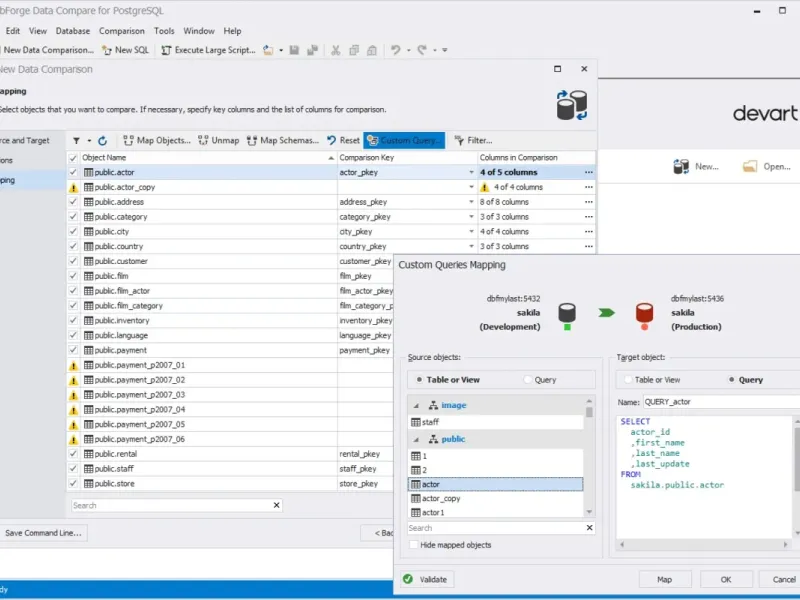Clear the object list search box
The width and height of the screenshot is (800, 600).
[277, 505]
